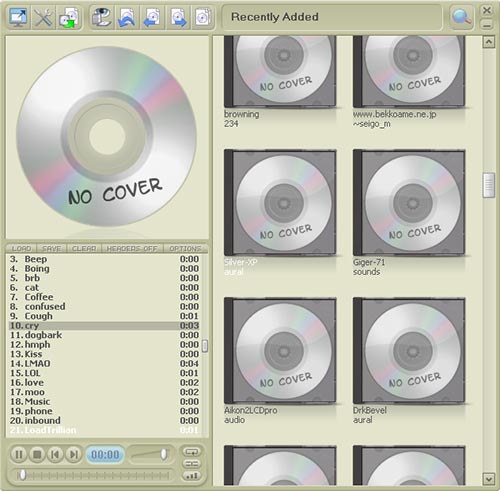
Task: Toggle the repeat mode button
Action: point(192,452)
